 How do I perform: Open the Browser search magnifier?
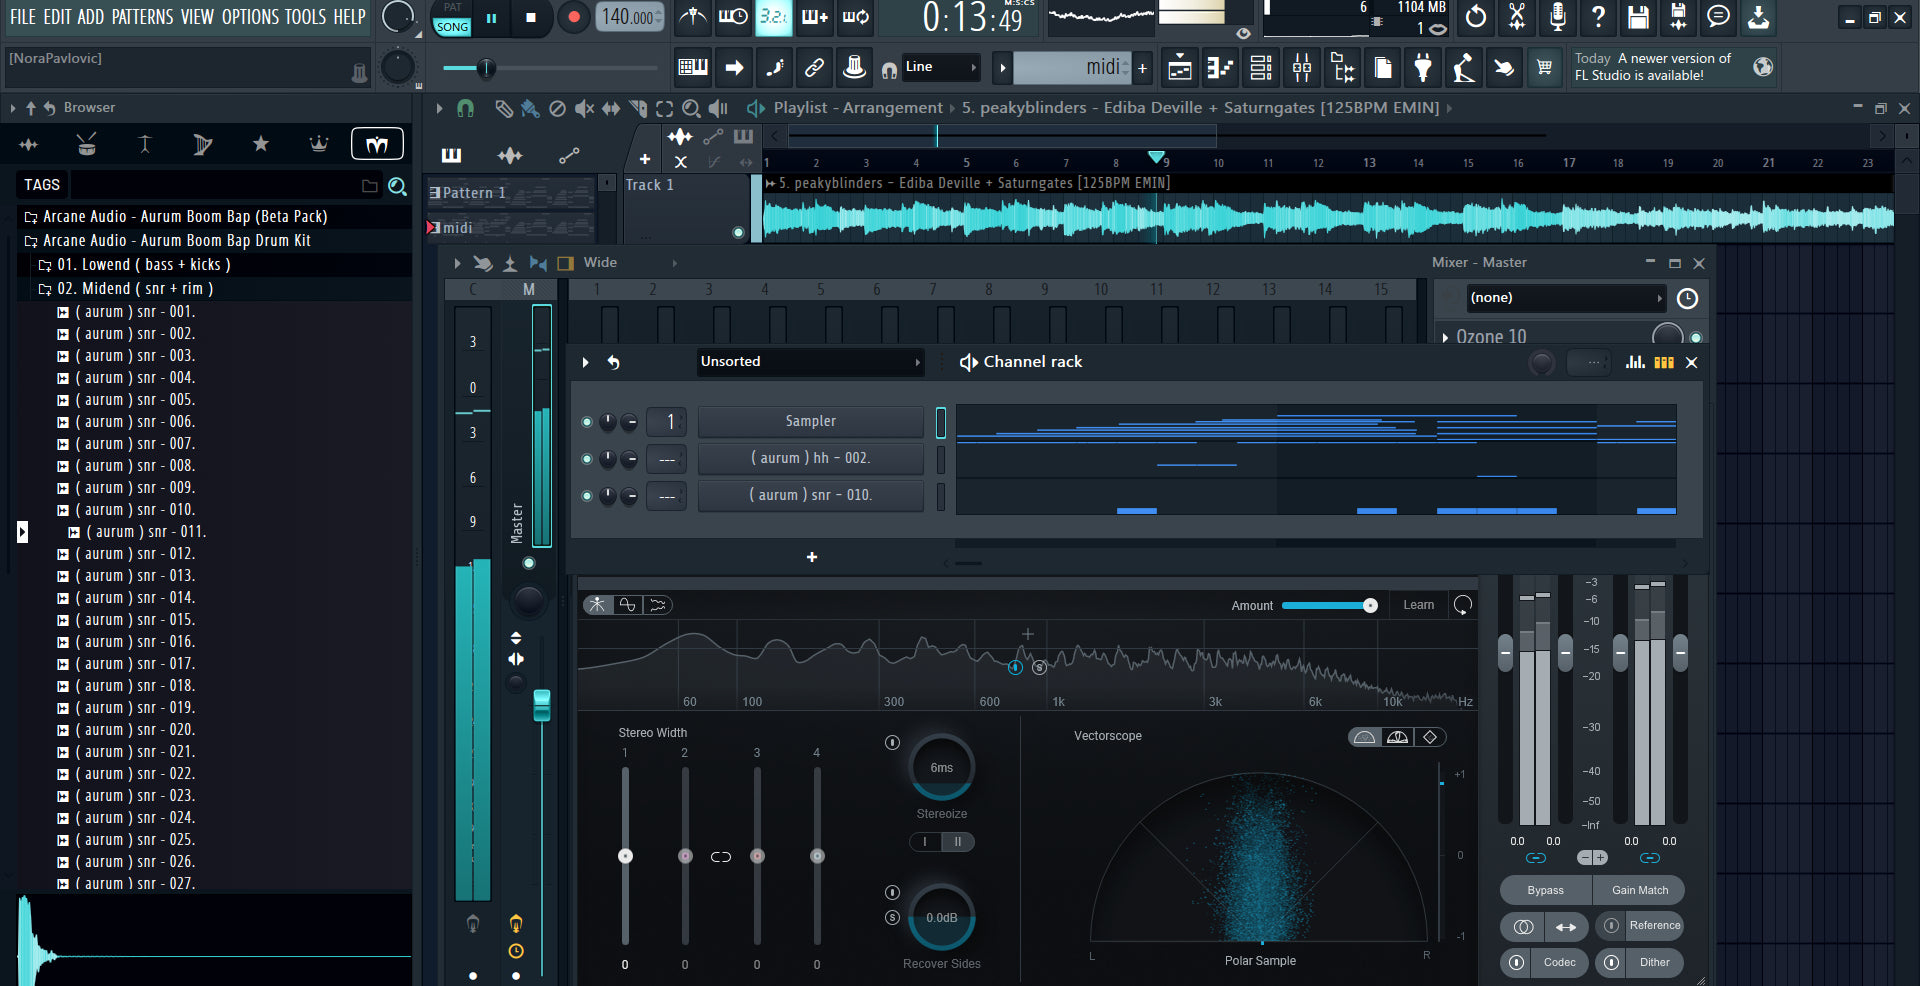(x=397, y=187)
